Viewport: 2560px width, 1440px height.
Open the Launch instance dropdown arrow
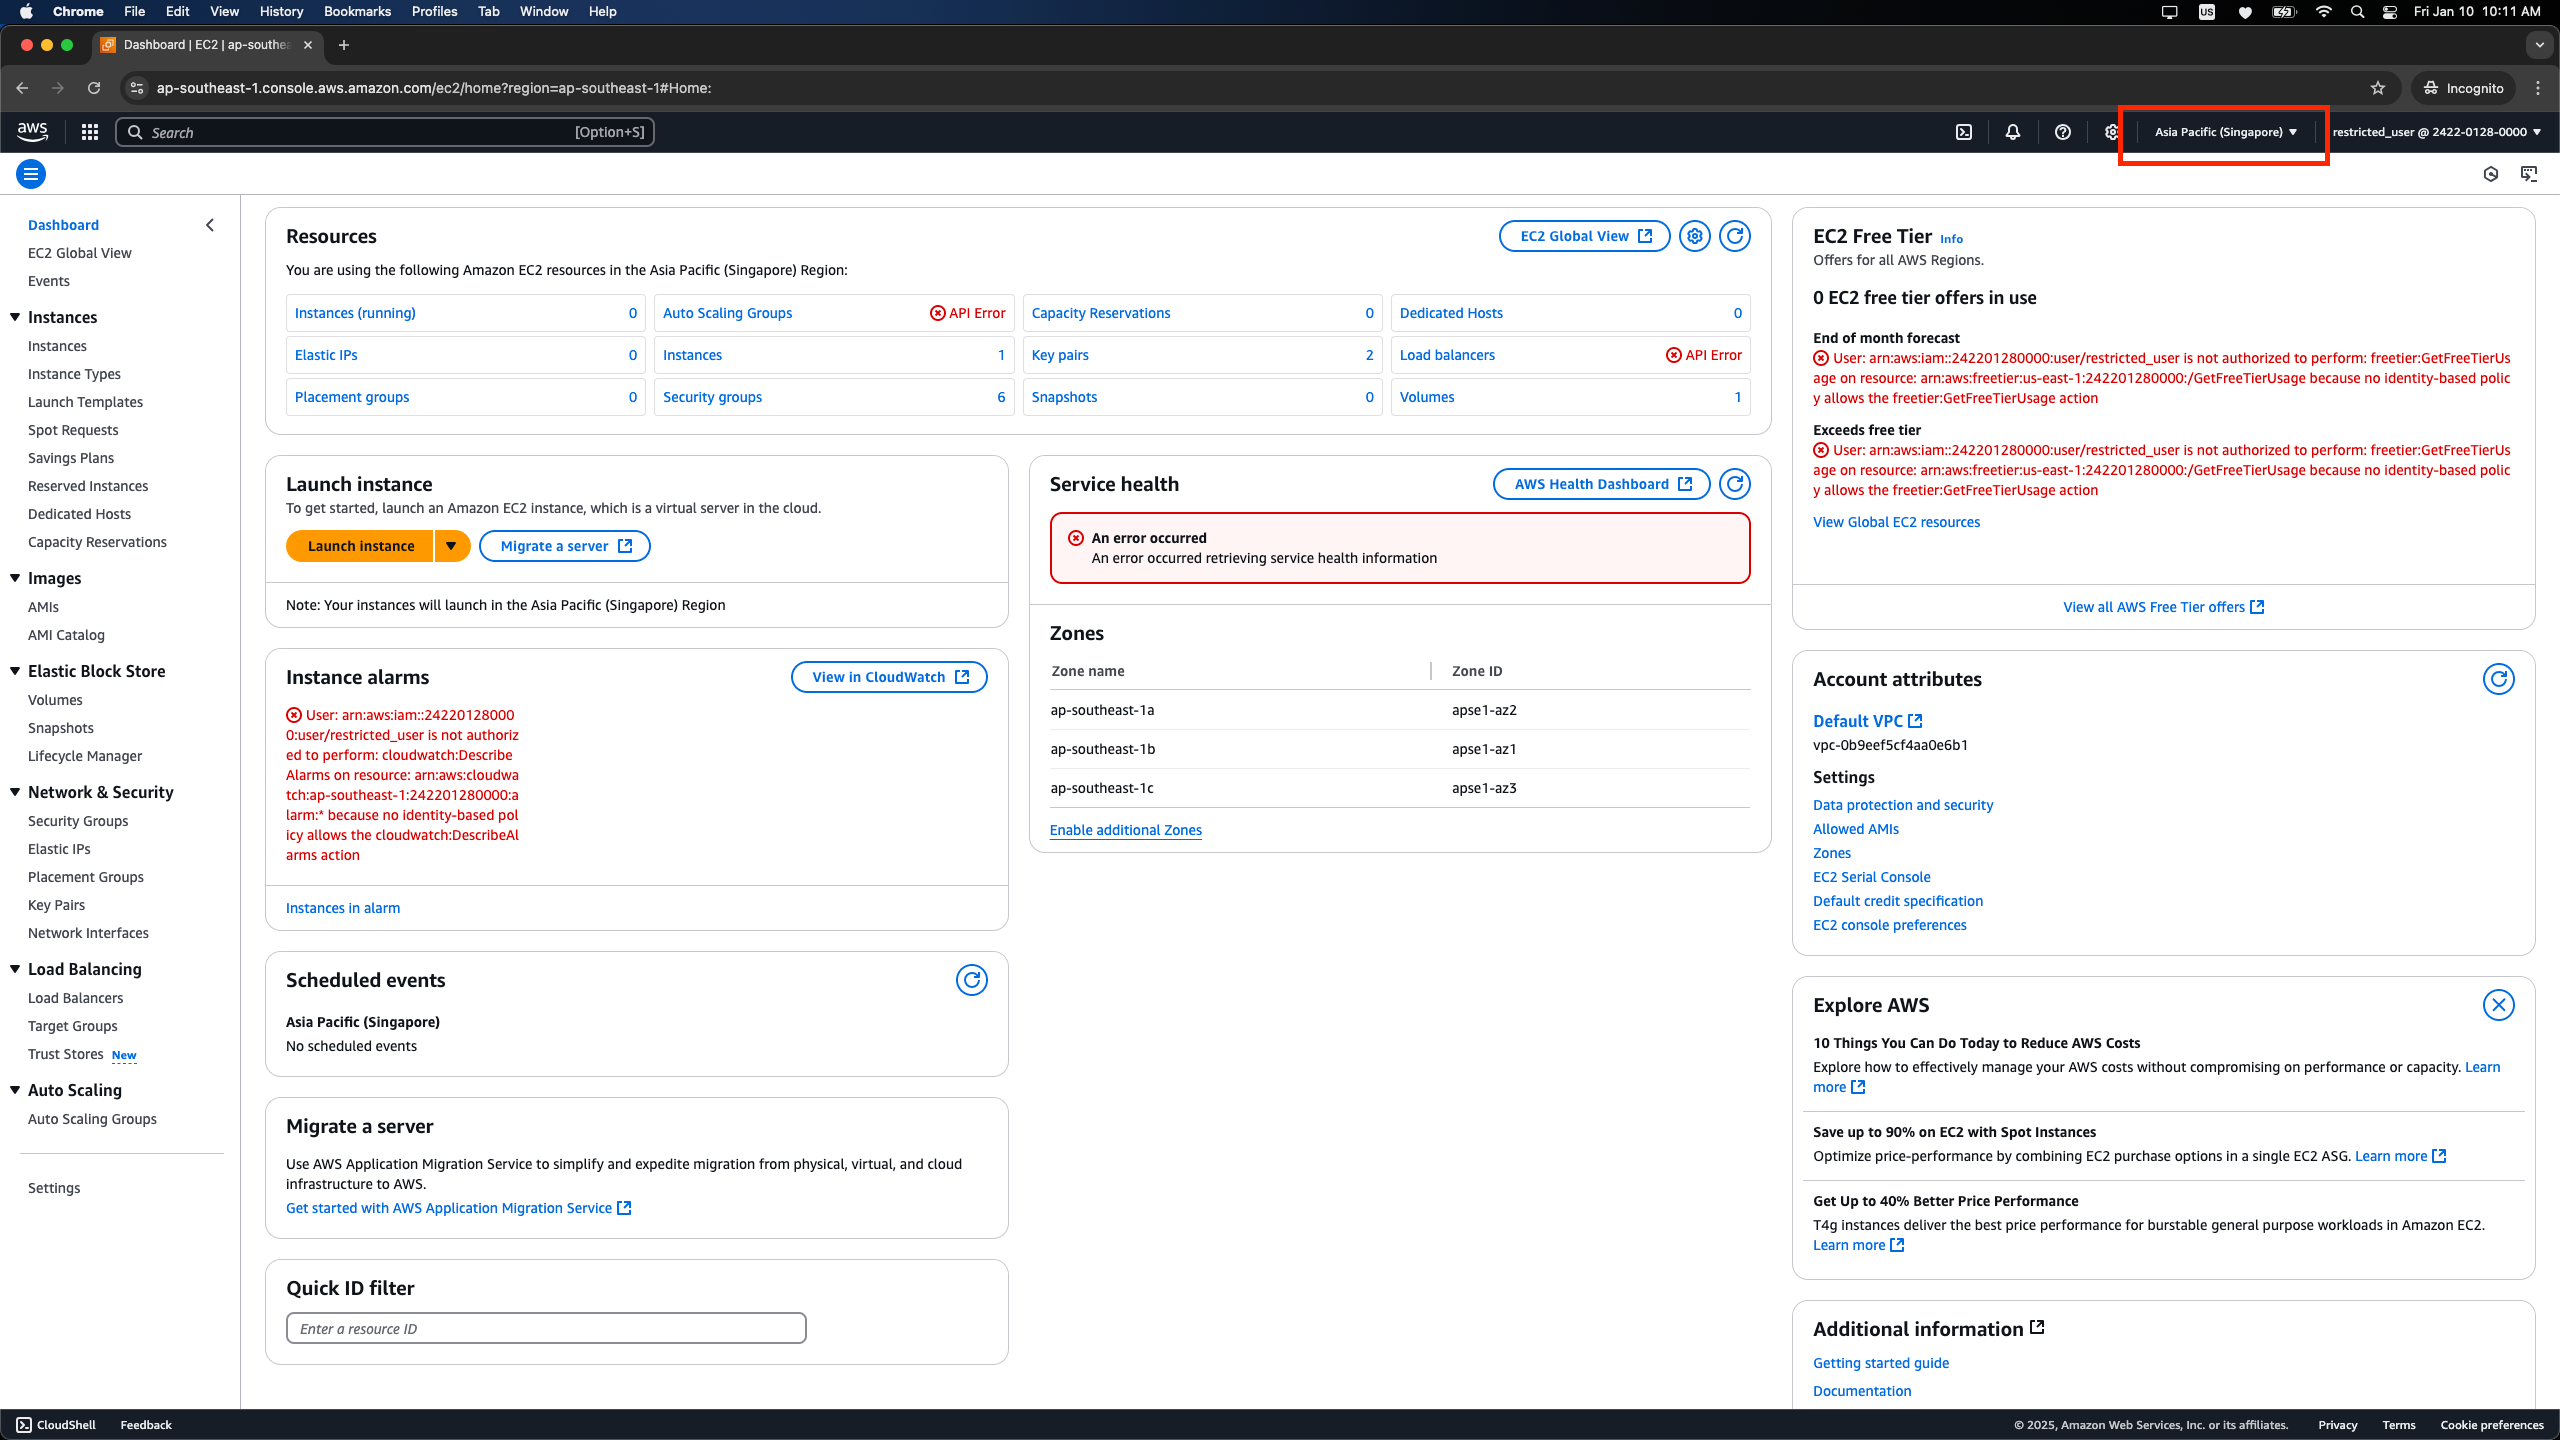click(451, 546)
